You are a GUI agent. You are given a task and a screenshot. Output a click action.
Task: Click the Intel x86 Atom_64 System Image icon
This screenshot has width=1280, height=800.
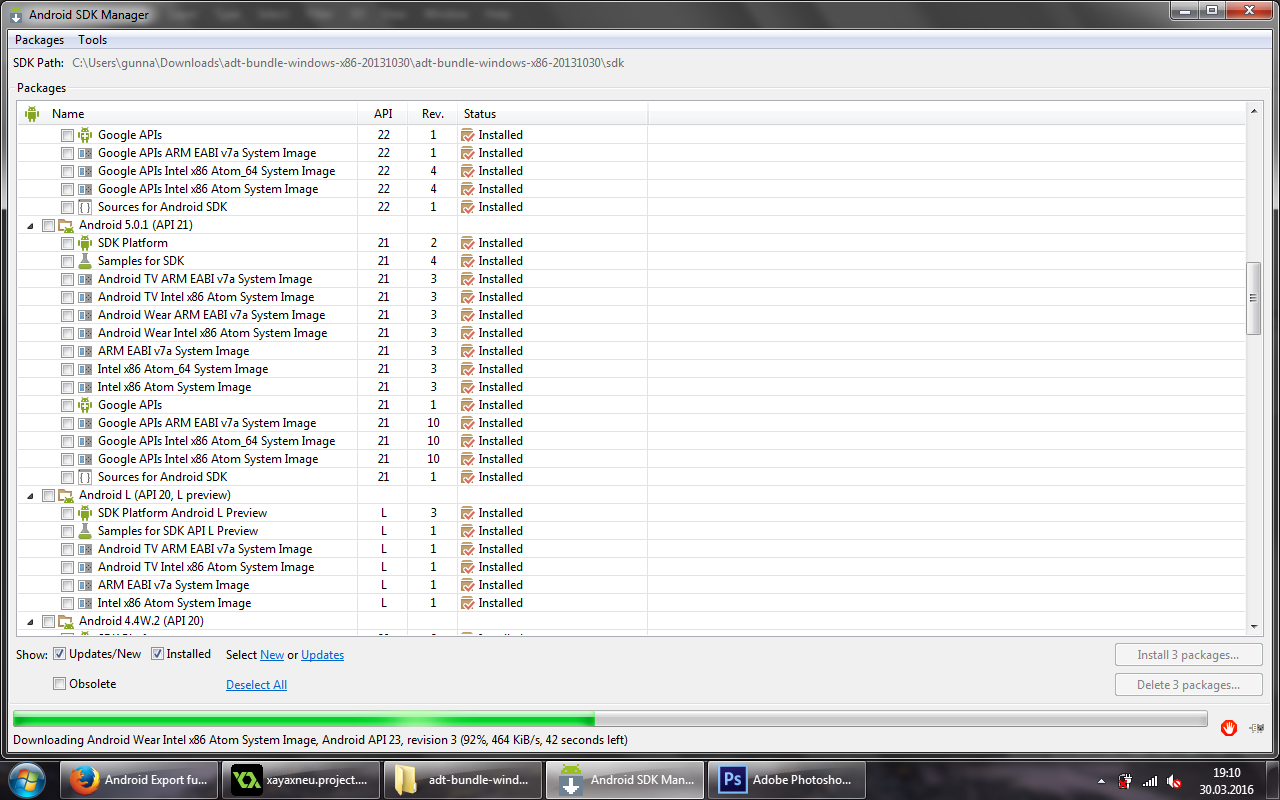coord(85,369)
